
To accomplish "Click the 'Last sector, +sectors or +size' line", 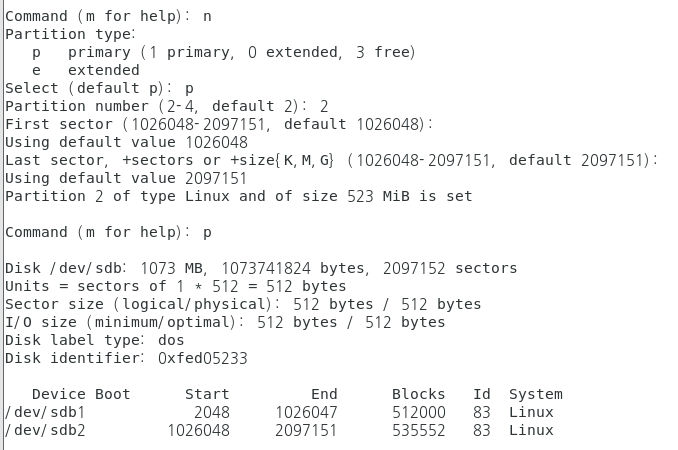I will tap(331, 160).
